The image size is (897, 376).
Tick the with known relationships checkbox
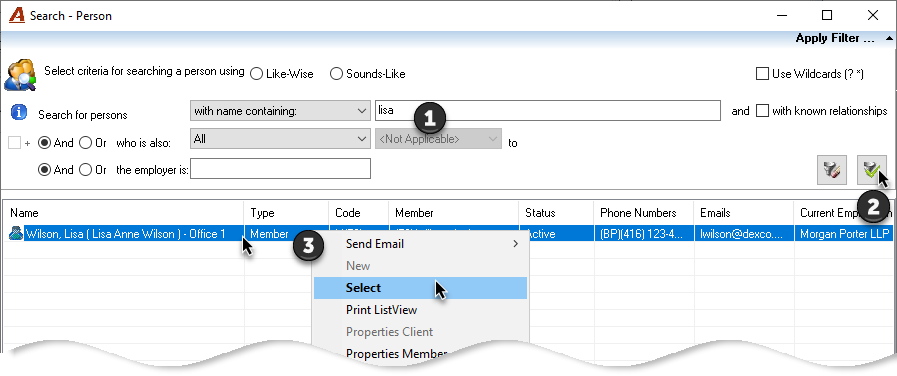tap(762, 111)
